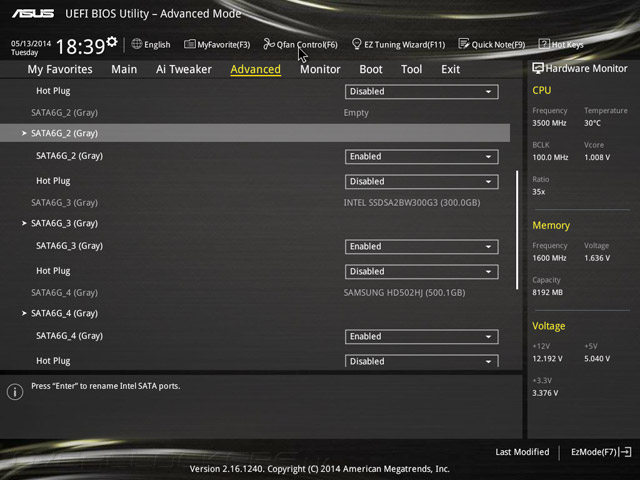Click the info circle icon in help area
The height and width of the screenshot is (480, 640).
[x=15, y=392]
